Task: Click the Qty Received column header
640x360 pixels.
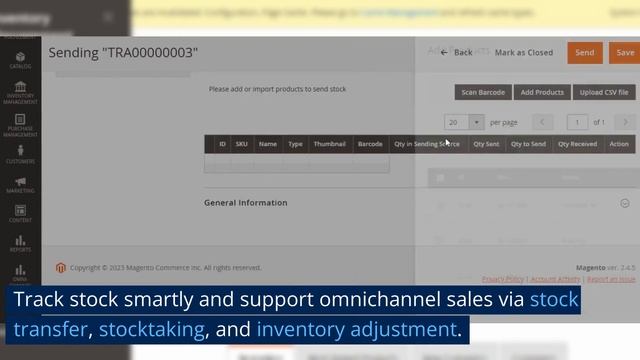Action: point(578,144)
